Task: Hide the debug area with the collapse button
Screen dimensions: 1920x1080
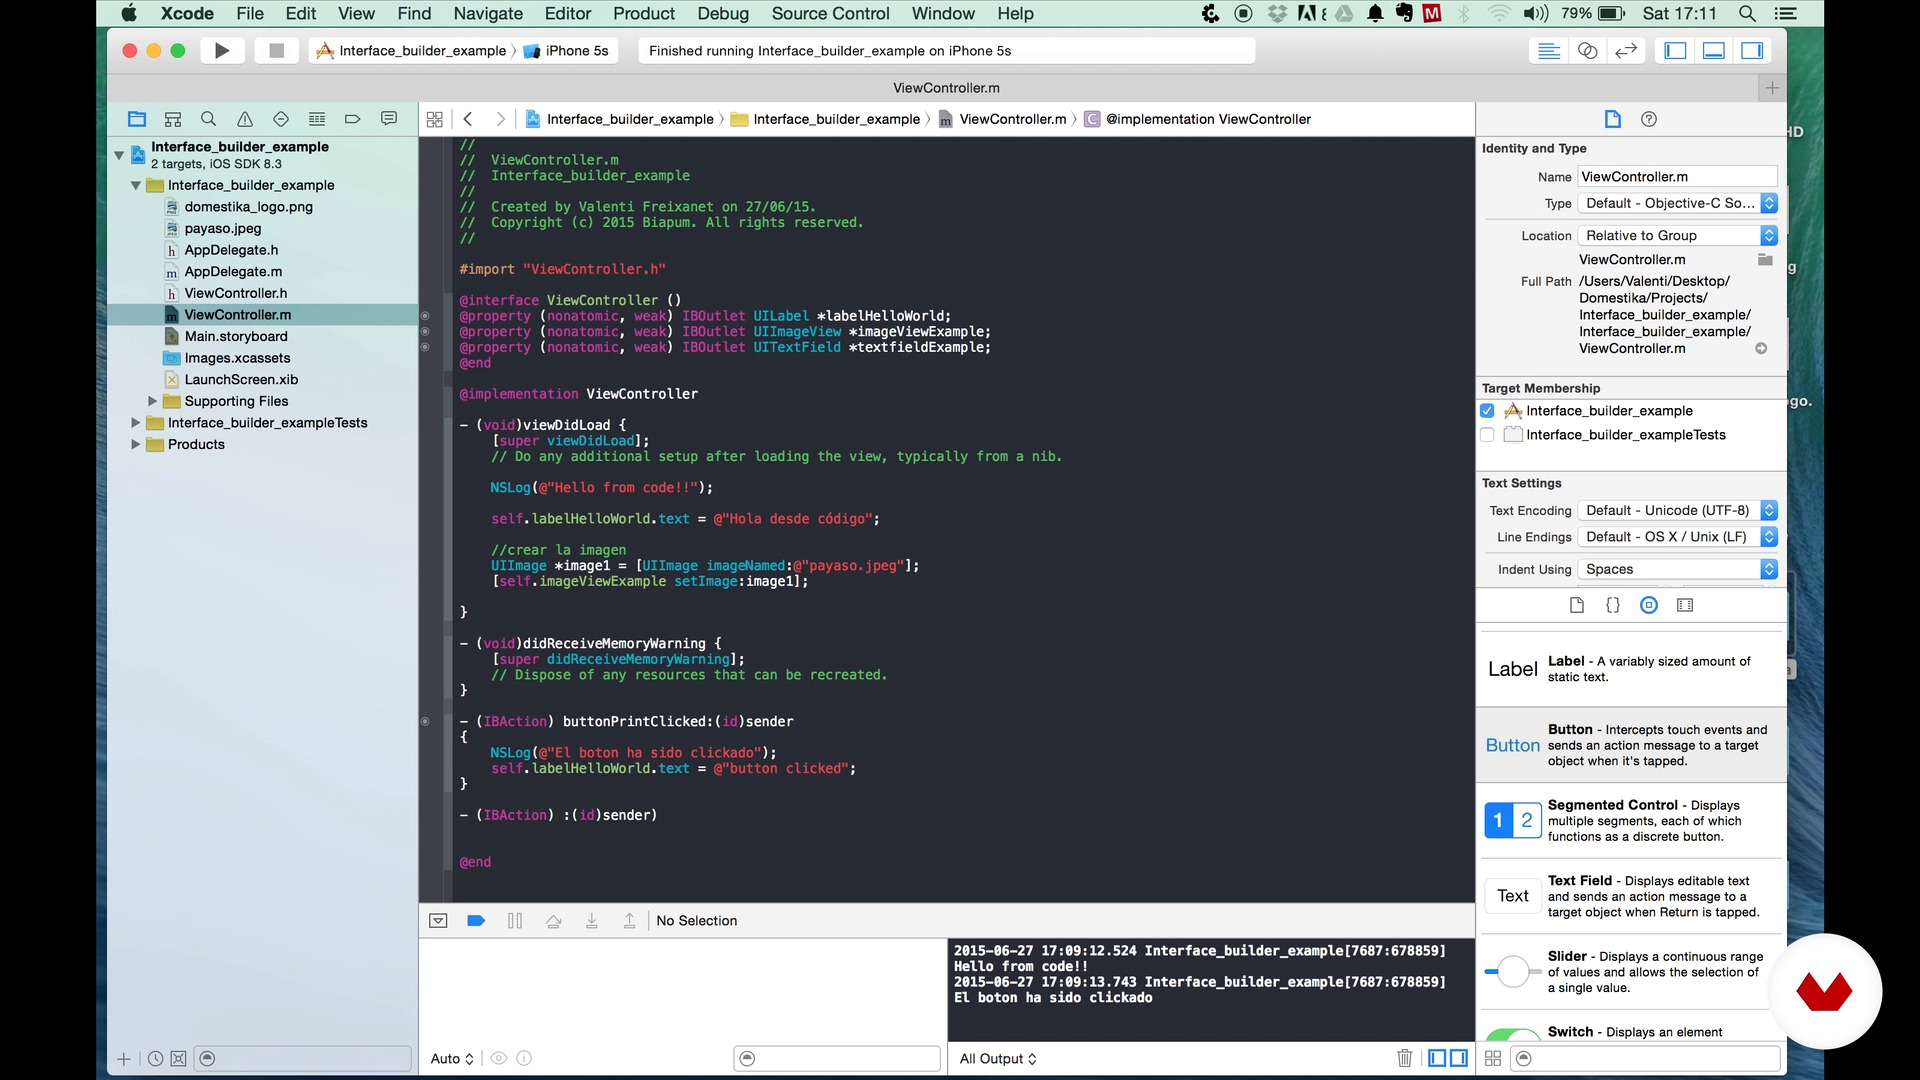Action: click(438, 921)
